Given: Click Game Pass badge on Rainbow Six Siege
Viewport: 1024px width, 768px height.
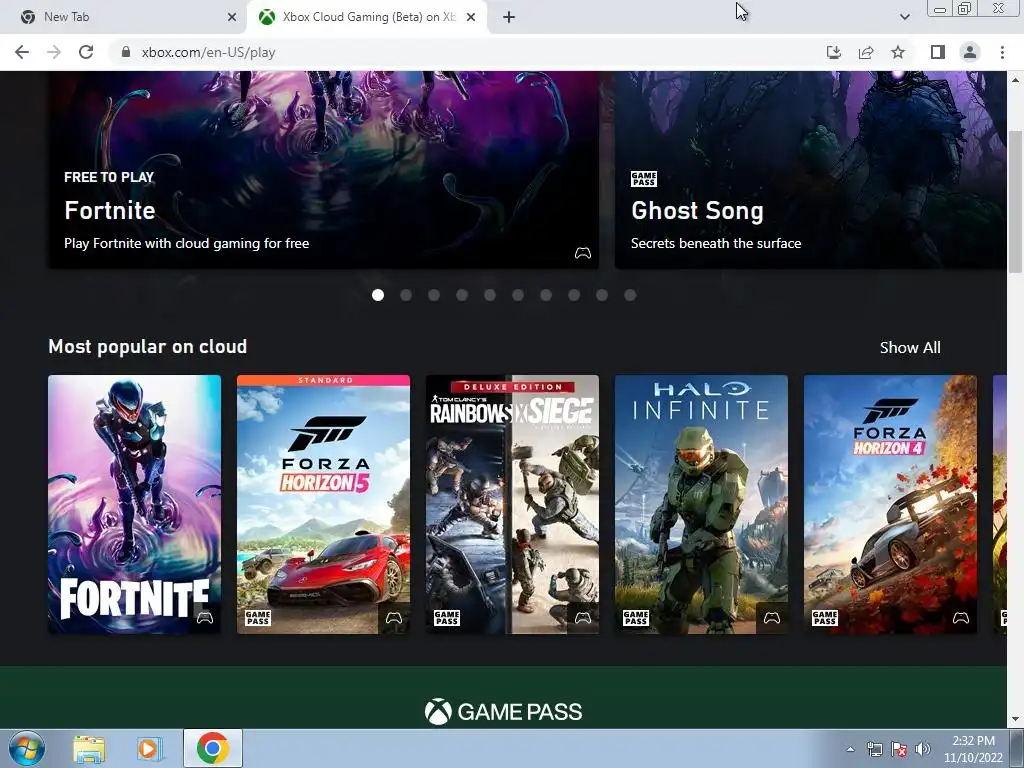Looking at the screenshot, I should point(447,618).
